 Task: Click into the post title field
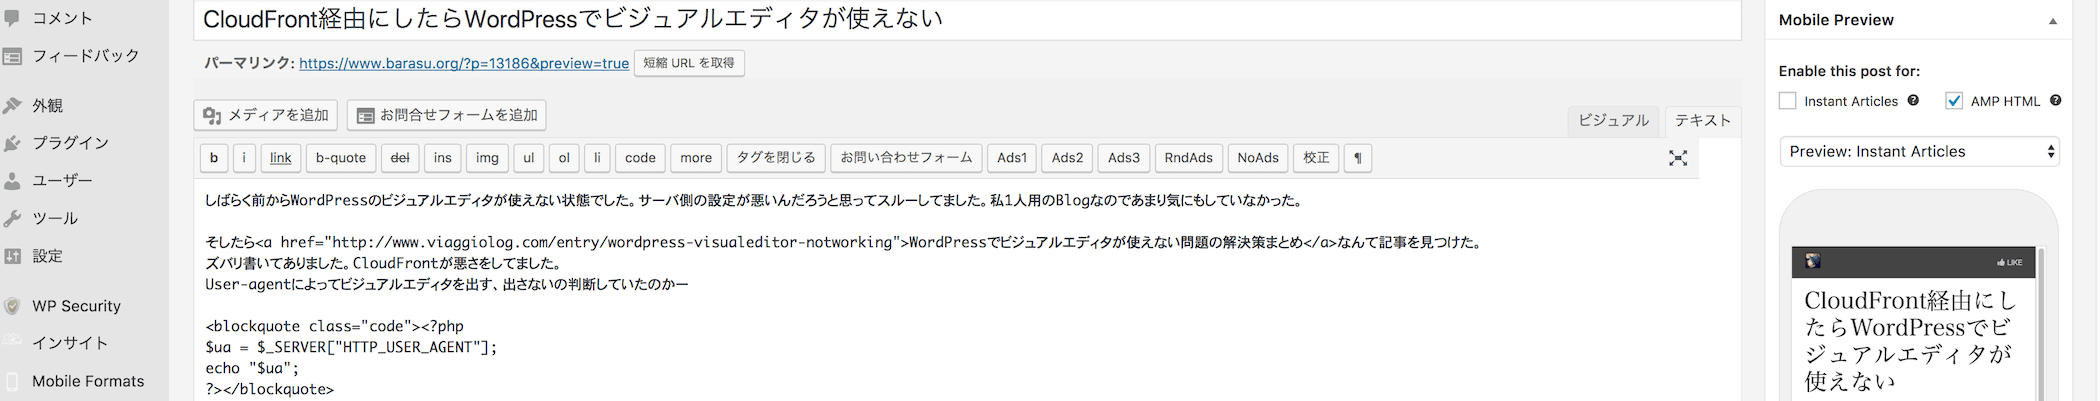[967, 19]
